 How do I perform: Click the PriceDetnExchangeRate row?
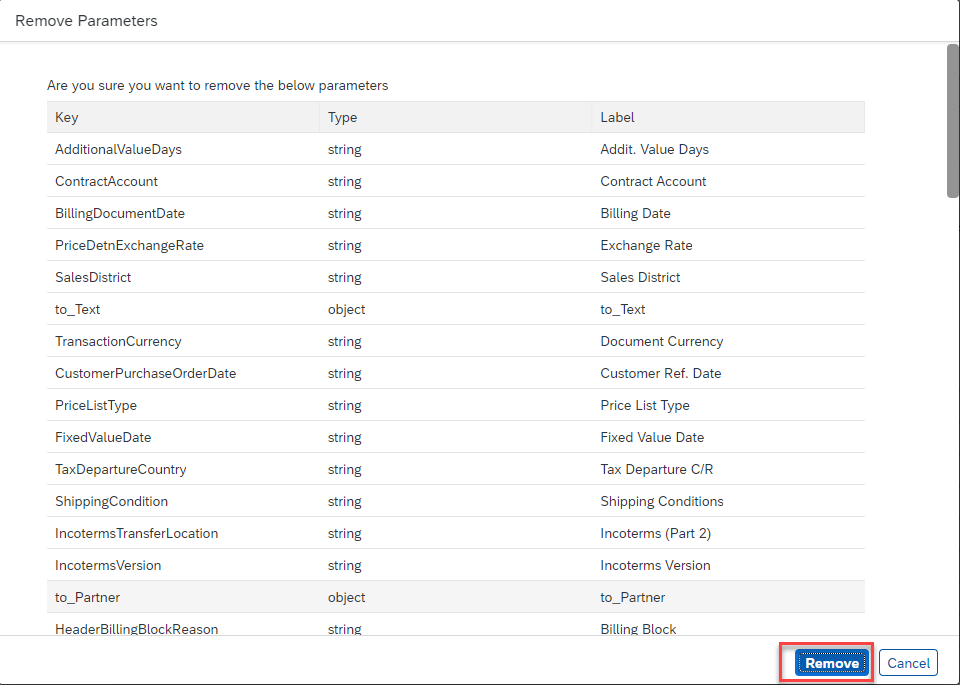[129, 245]
